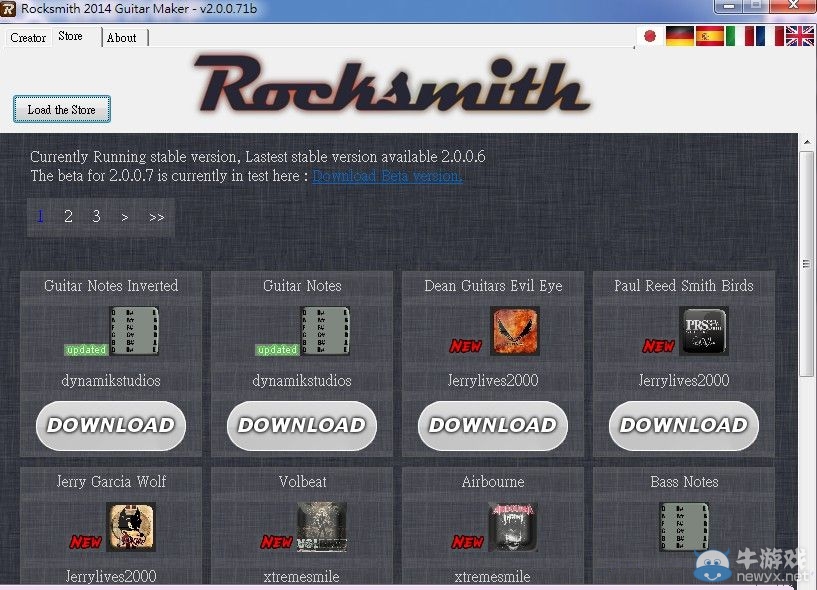Select the German flag language
Viewport: 817px width, 590px height.
click(x=679, y=36)
